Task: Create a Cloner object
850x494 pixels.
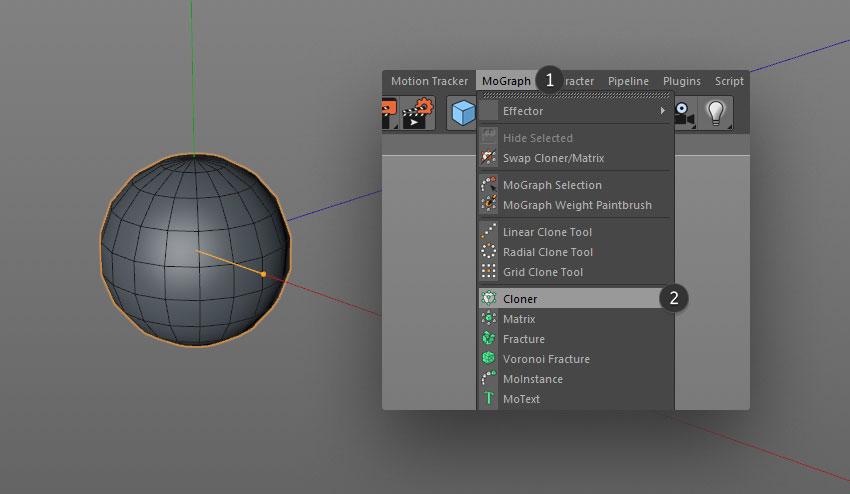Action: click(x=575, y=298)
